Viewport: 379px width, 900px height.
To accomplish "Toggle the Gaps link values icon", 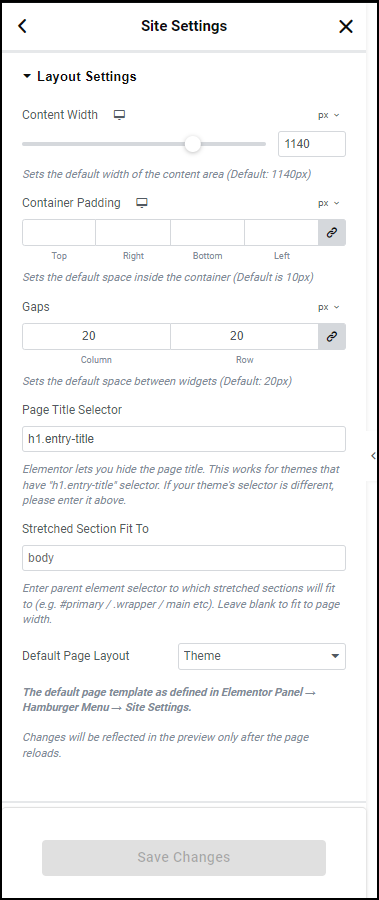I will (x=332, y=336).
